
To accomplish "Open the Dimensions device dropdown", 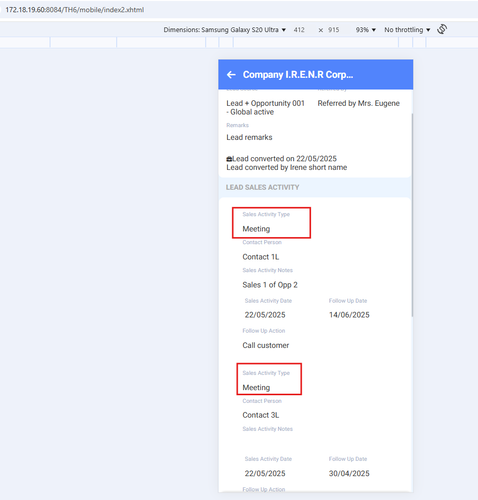I will click(x=225, y=30).
